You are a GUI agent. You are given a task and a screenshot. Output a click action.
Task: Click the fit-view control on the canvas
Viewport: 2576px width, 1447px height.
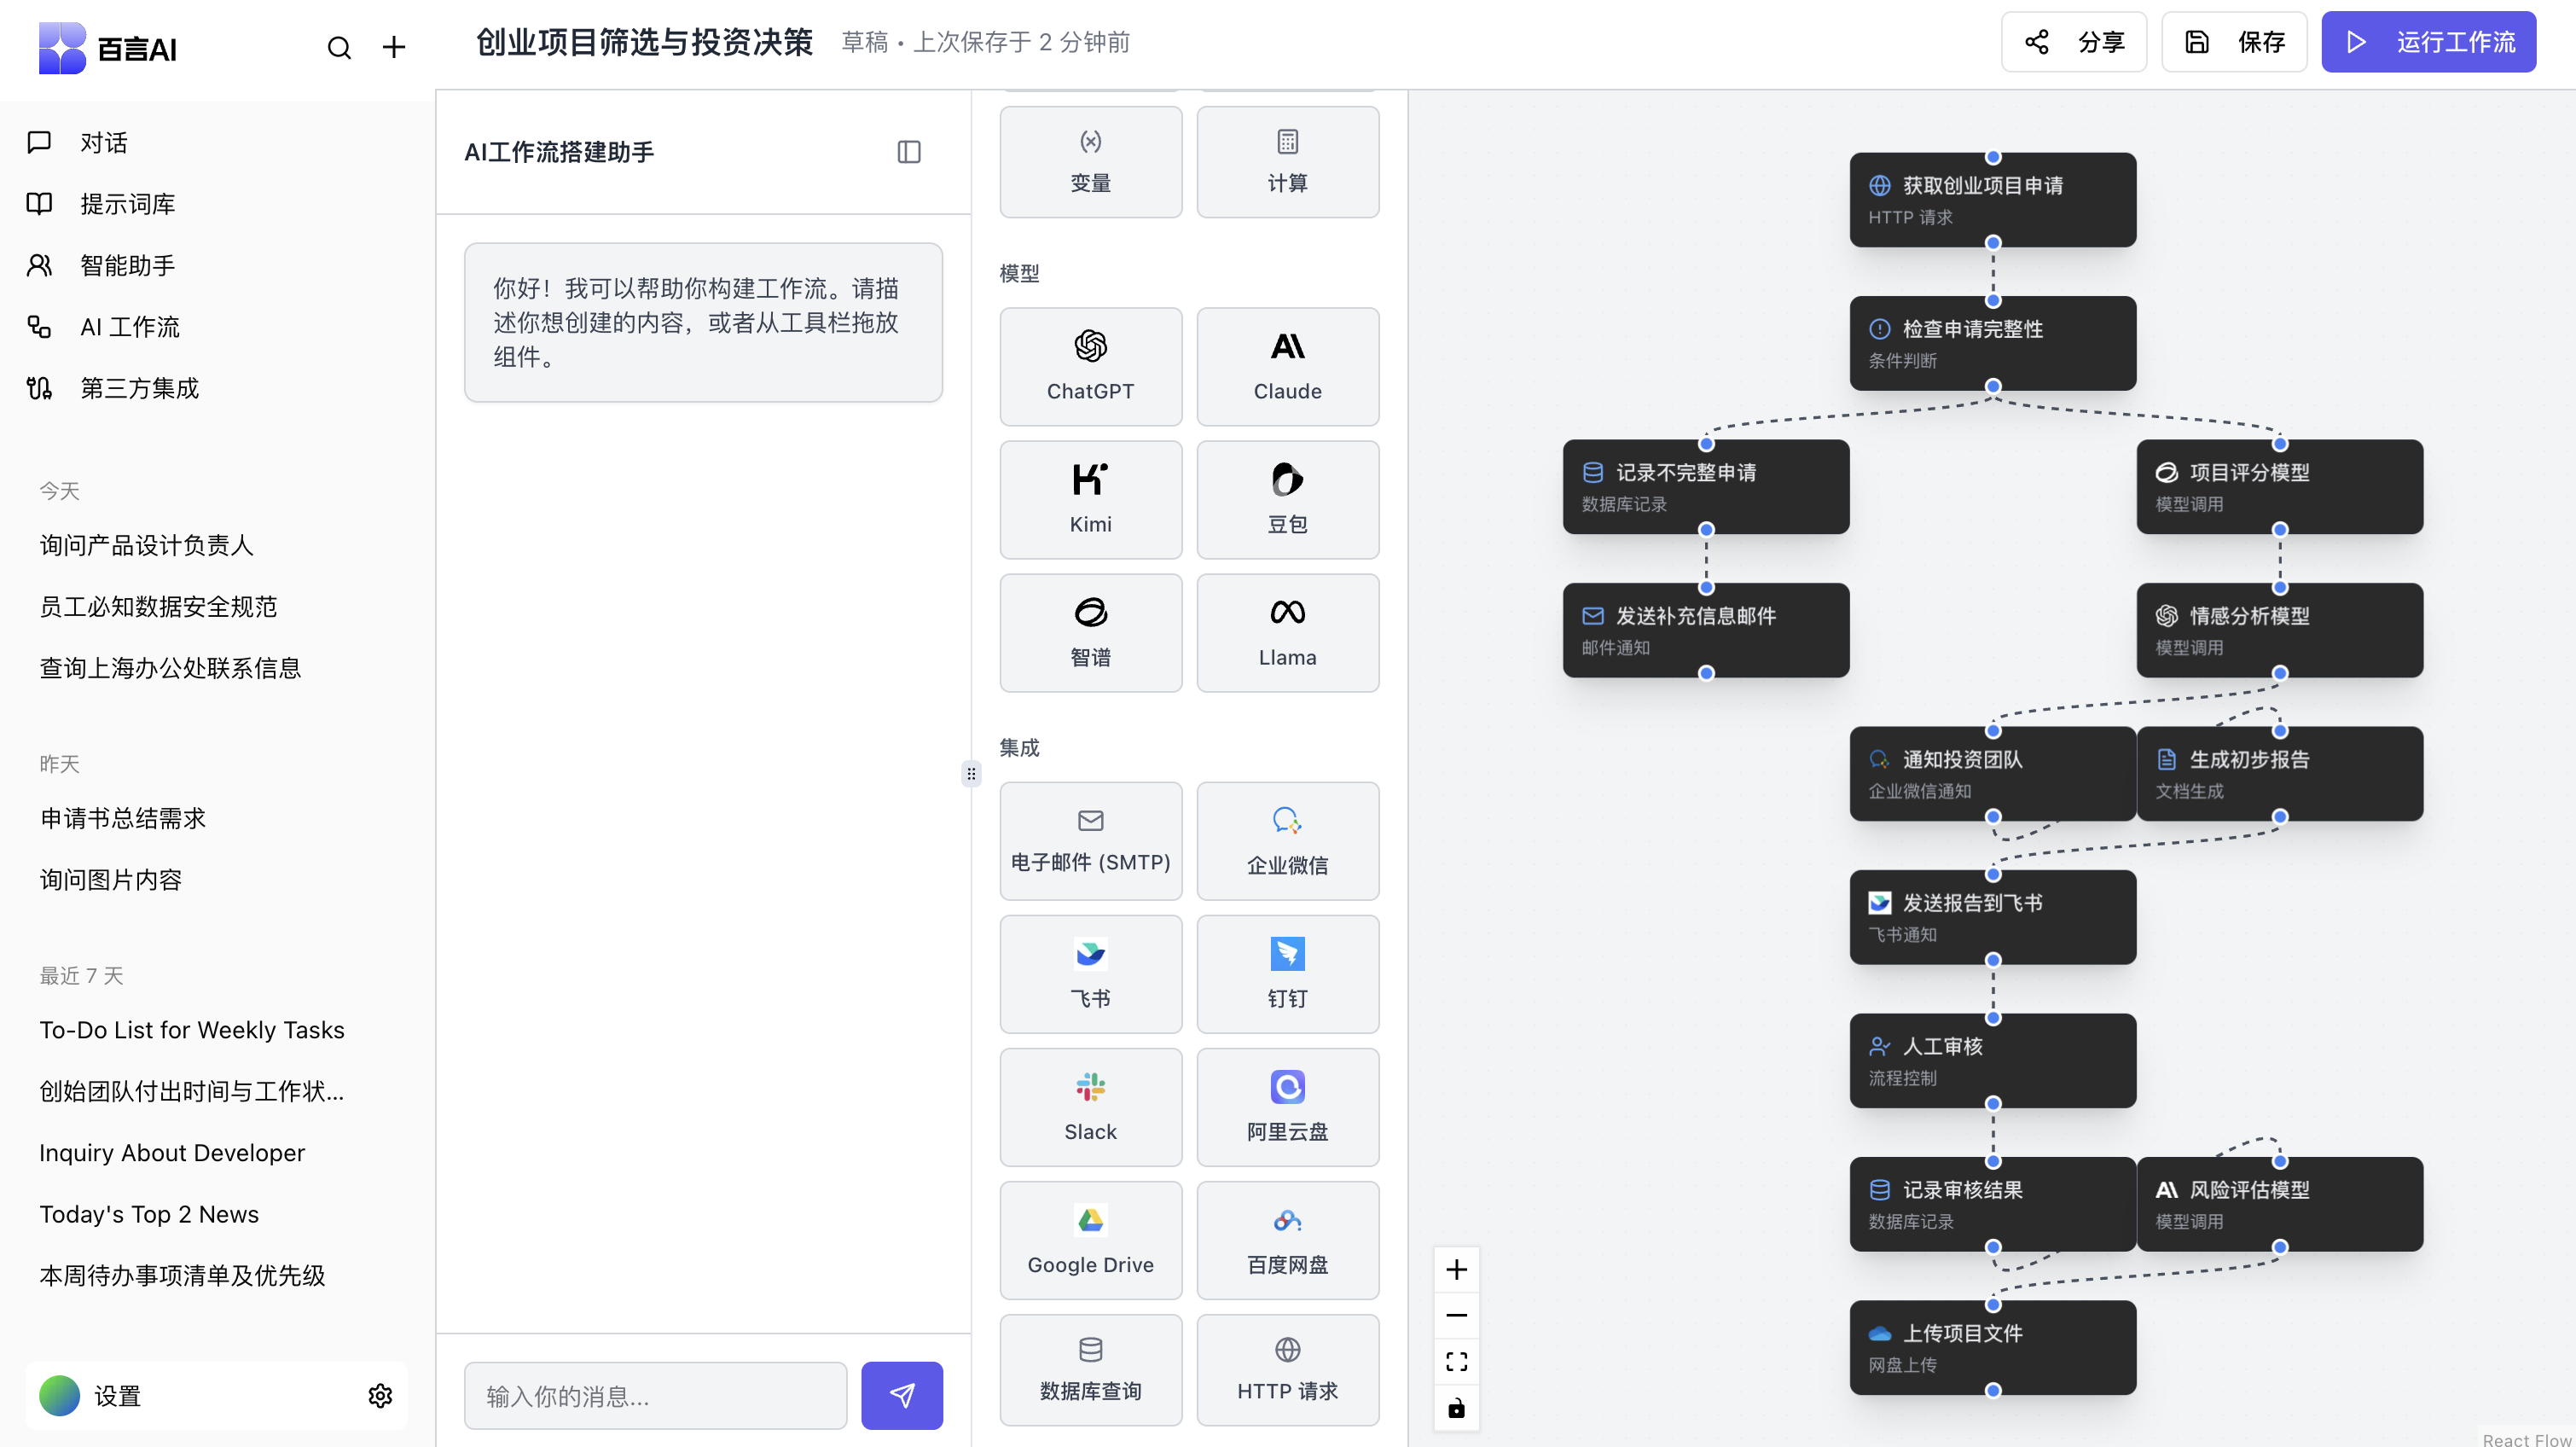pos(1456,1360)
